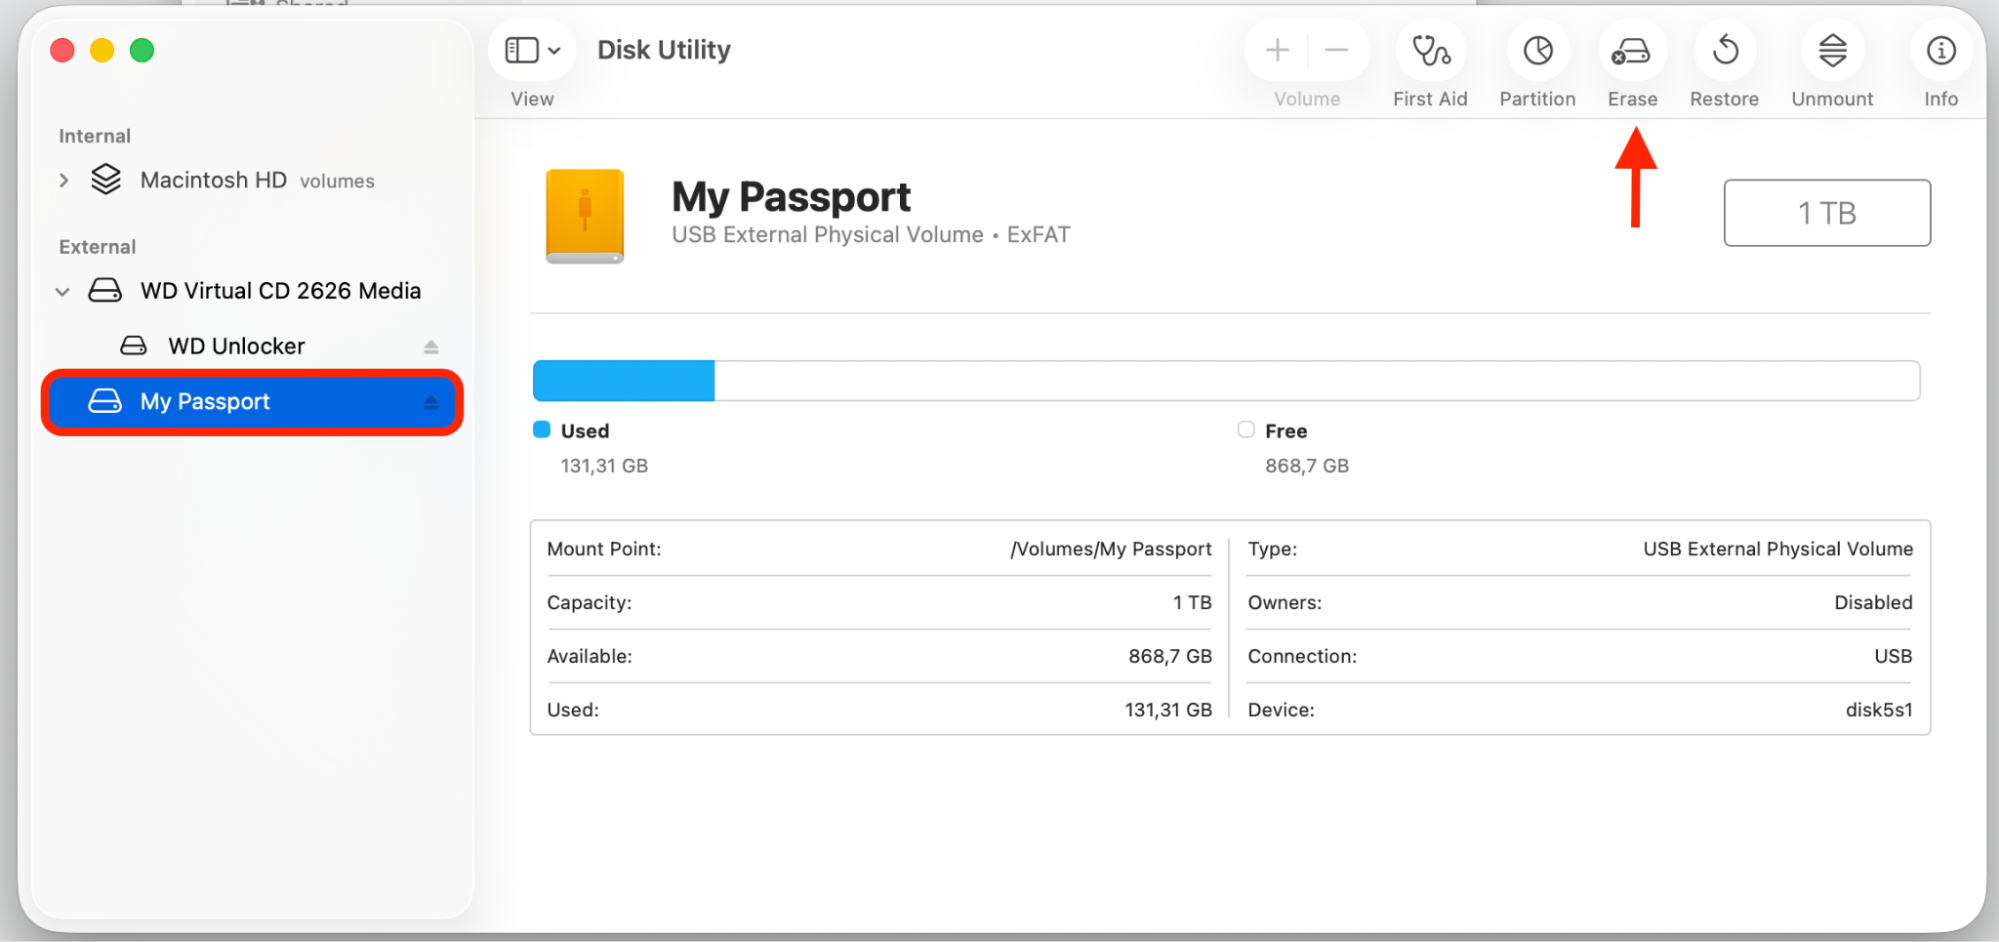
Task: Click the ExFAT subtitle text
Action: [1038, 235]
